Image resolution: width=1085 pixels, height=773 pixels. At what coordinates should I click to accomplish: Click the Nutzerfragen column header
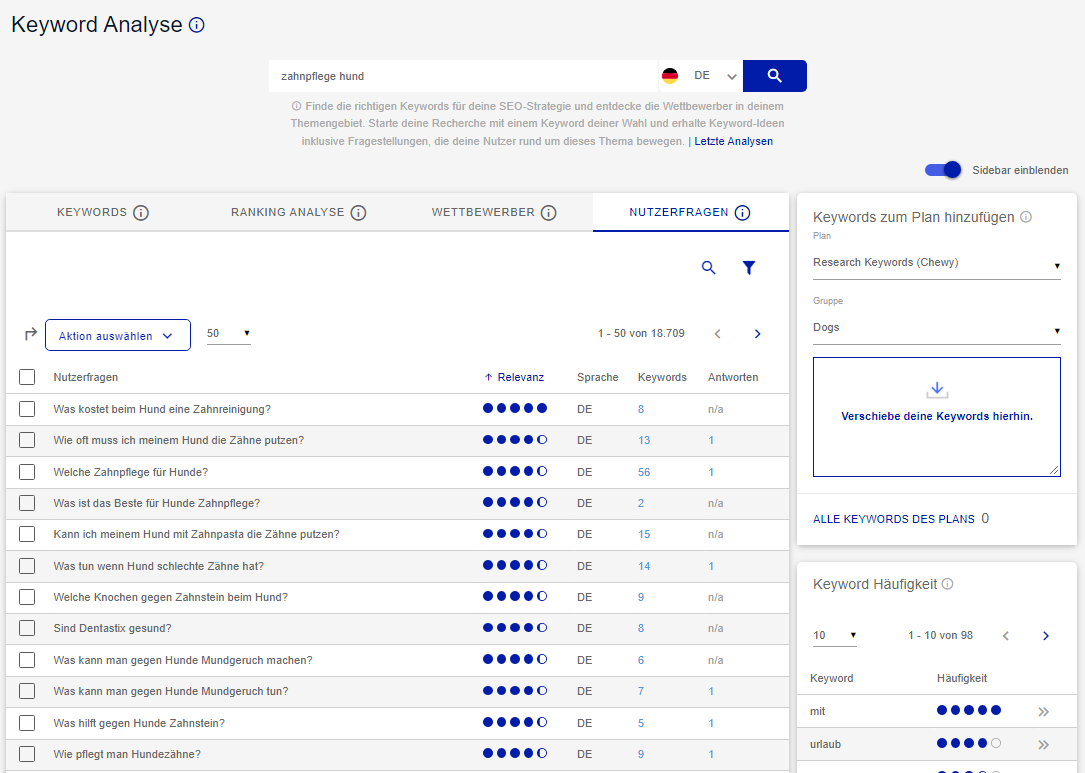tap(86, 377)
